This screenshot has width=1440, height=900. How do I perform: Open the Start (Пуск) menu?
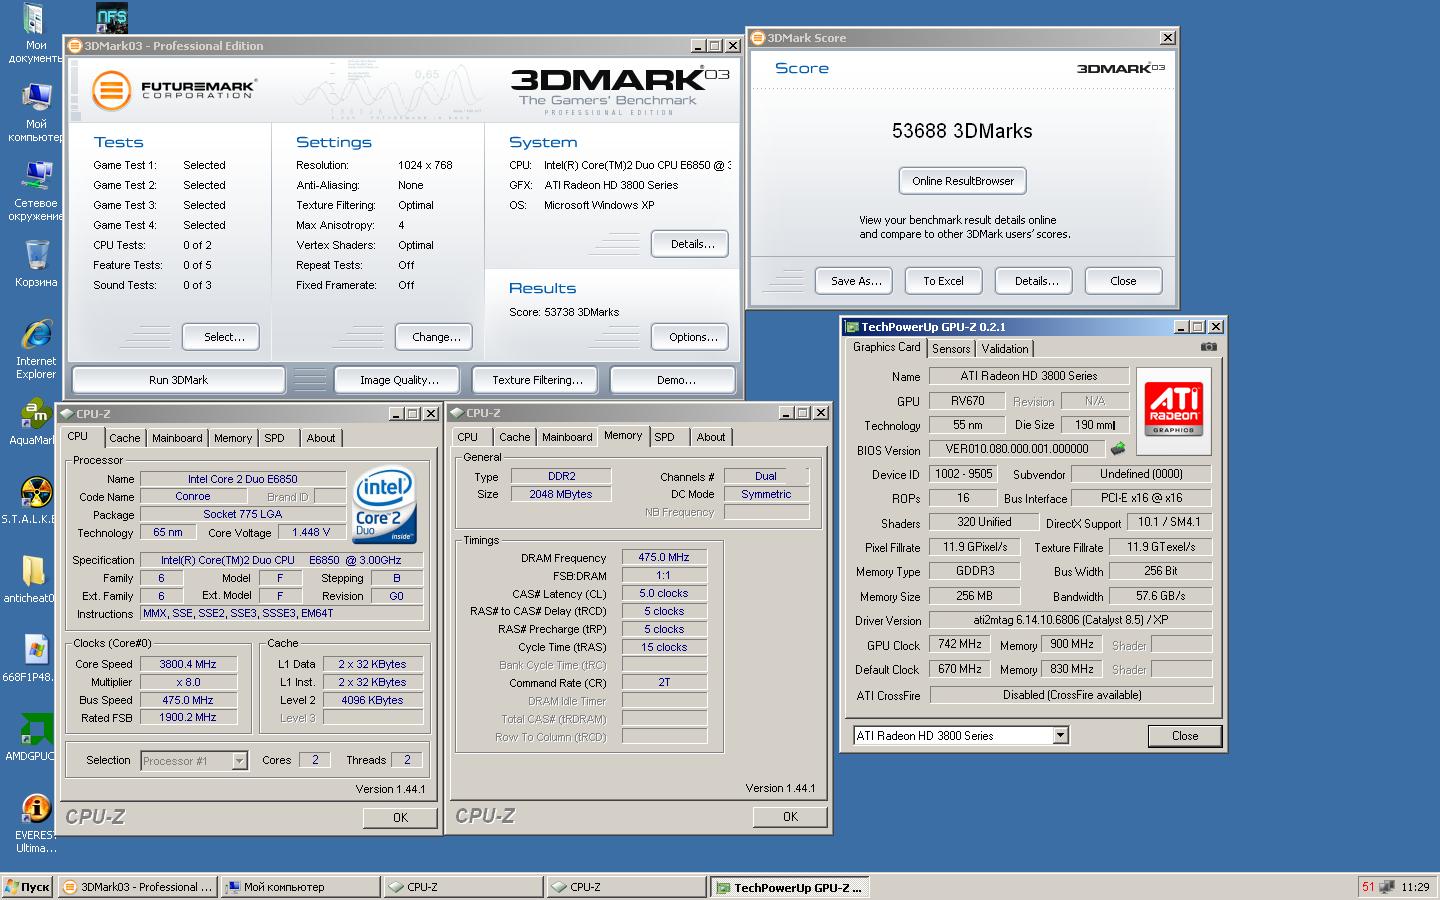click(x=27, y=887)
